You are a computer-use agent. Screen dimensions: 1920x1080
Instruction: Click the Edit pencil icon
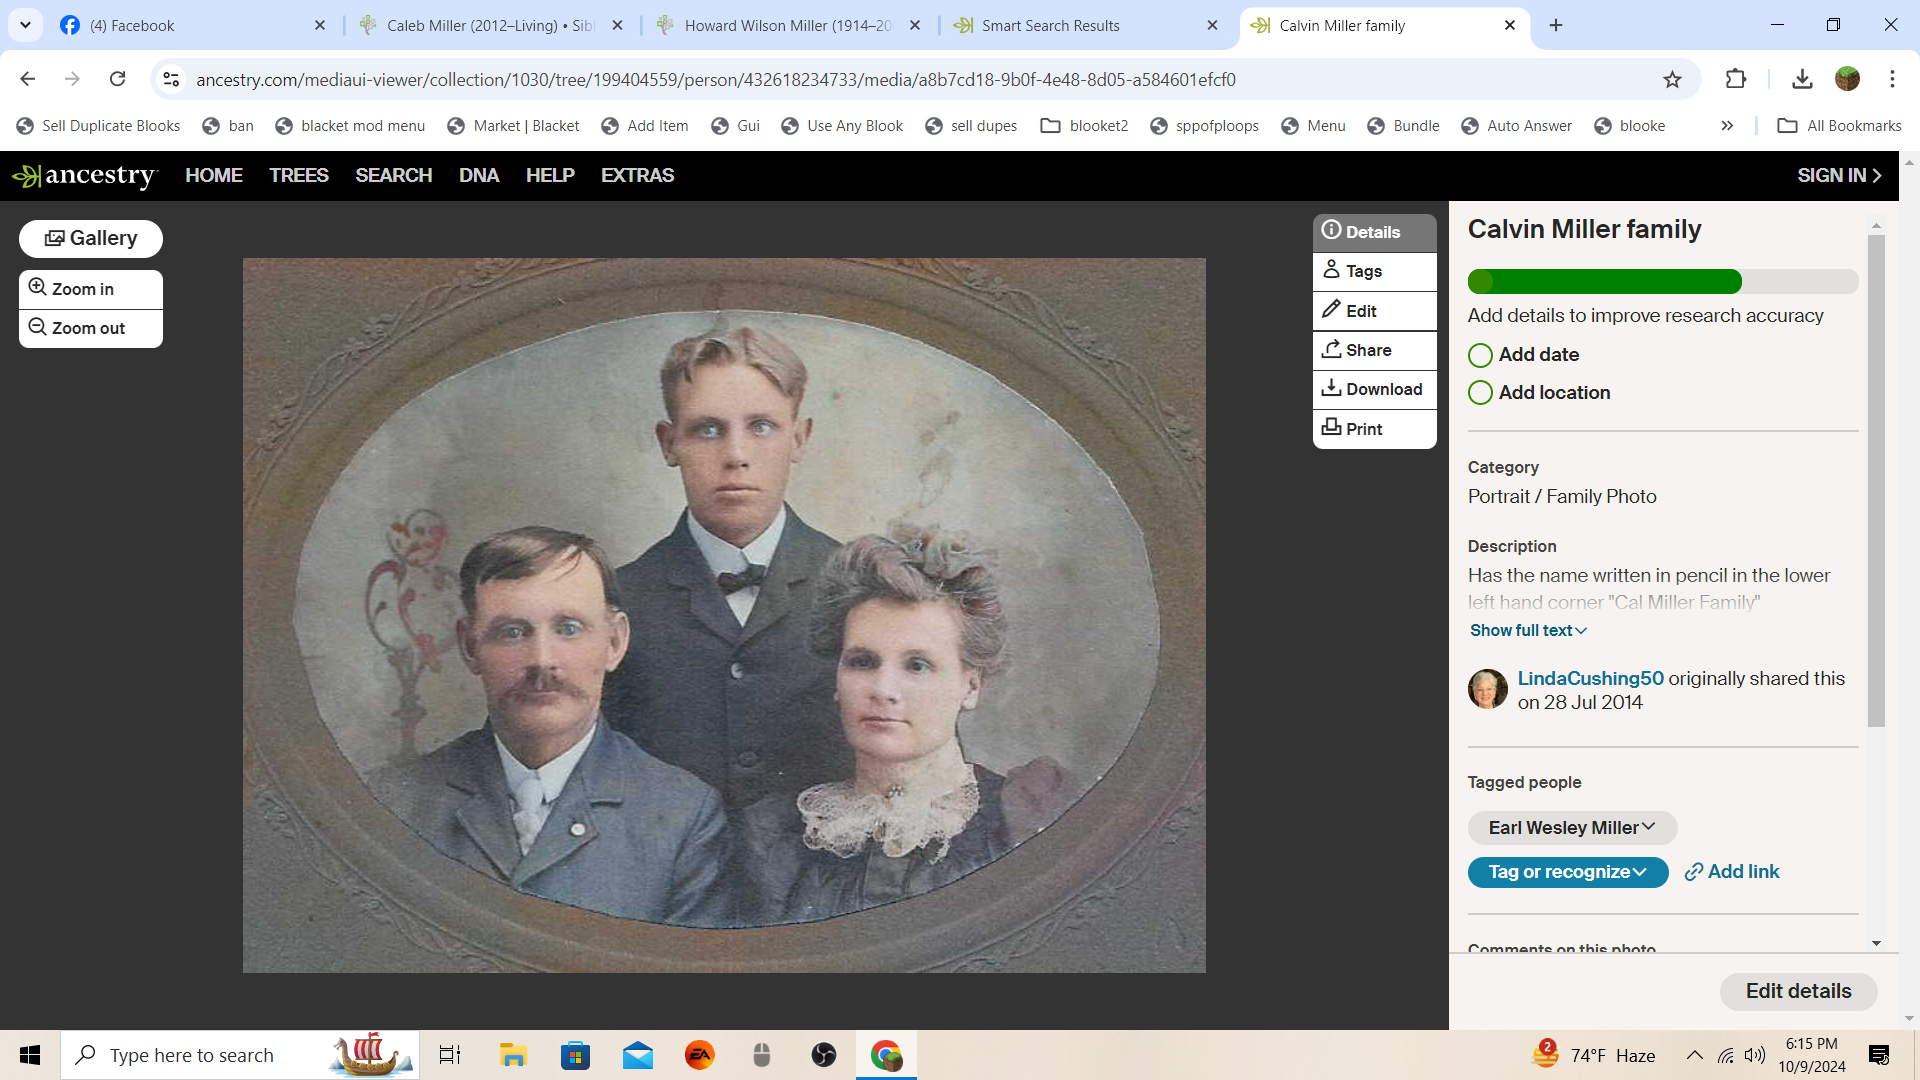click(1331, 310)
